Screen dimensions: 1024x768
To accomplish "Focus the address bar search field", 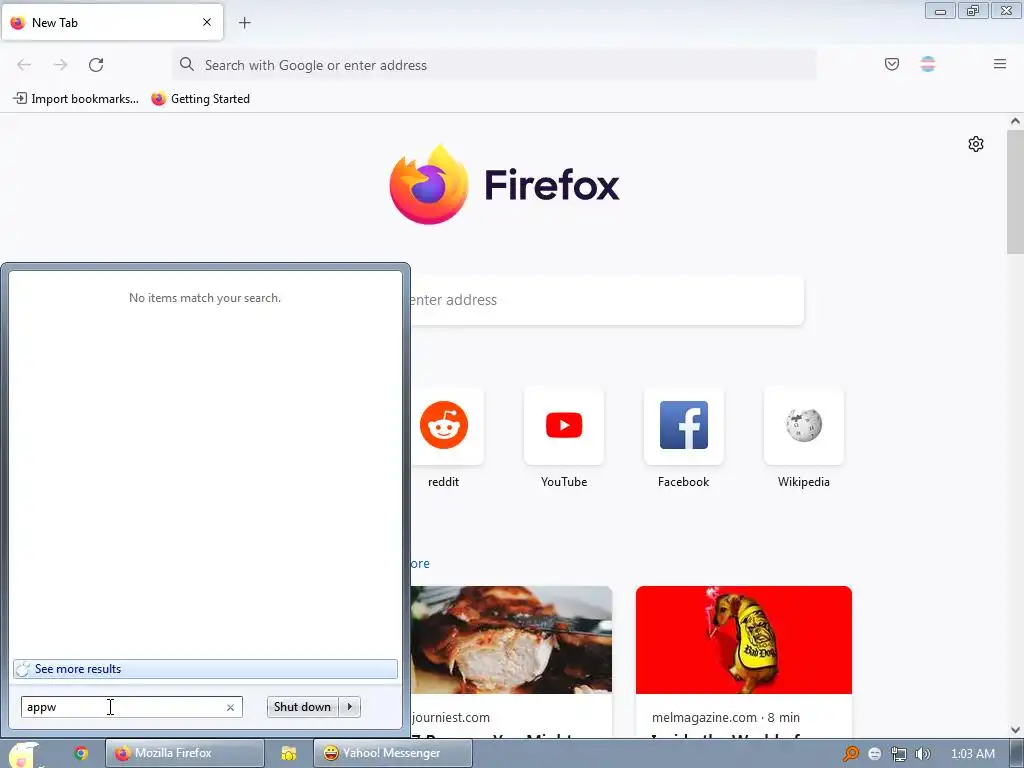I will pyautogui.click(x=494, y=65).
